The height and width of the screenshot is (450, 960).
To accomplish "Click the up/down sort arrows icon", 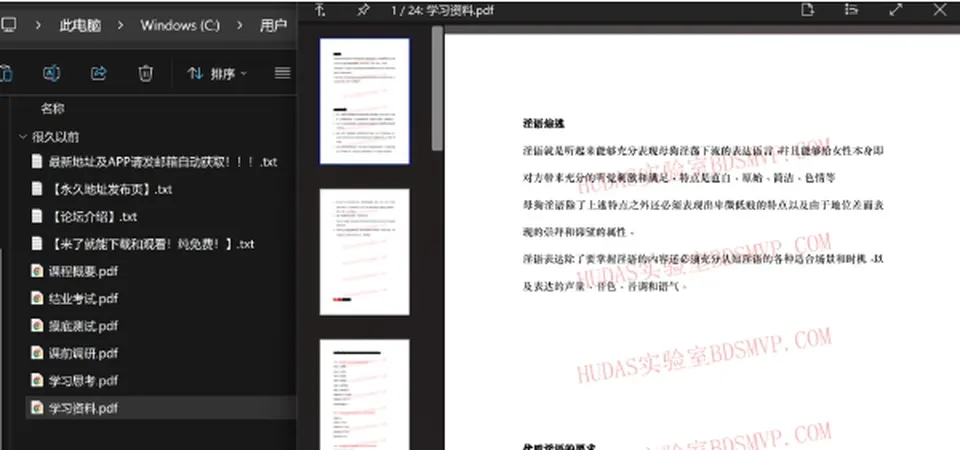I will [x=195, y=73].
